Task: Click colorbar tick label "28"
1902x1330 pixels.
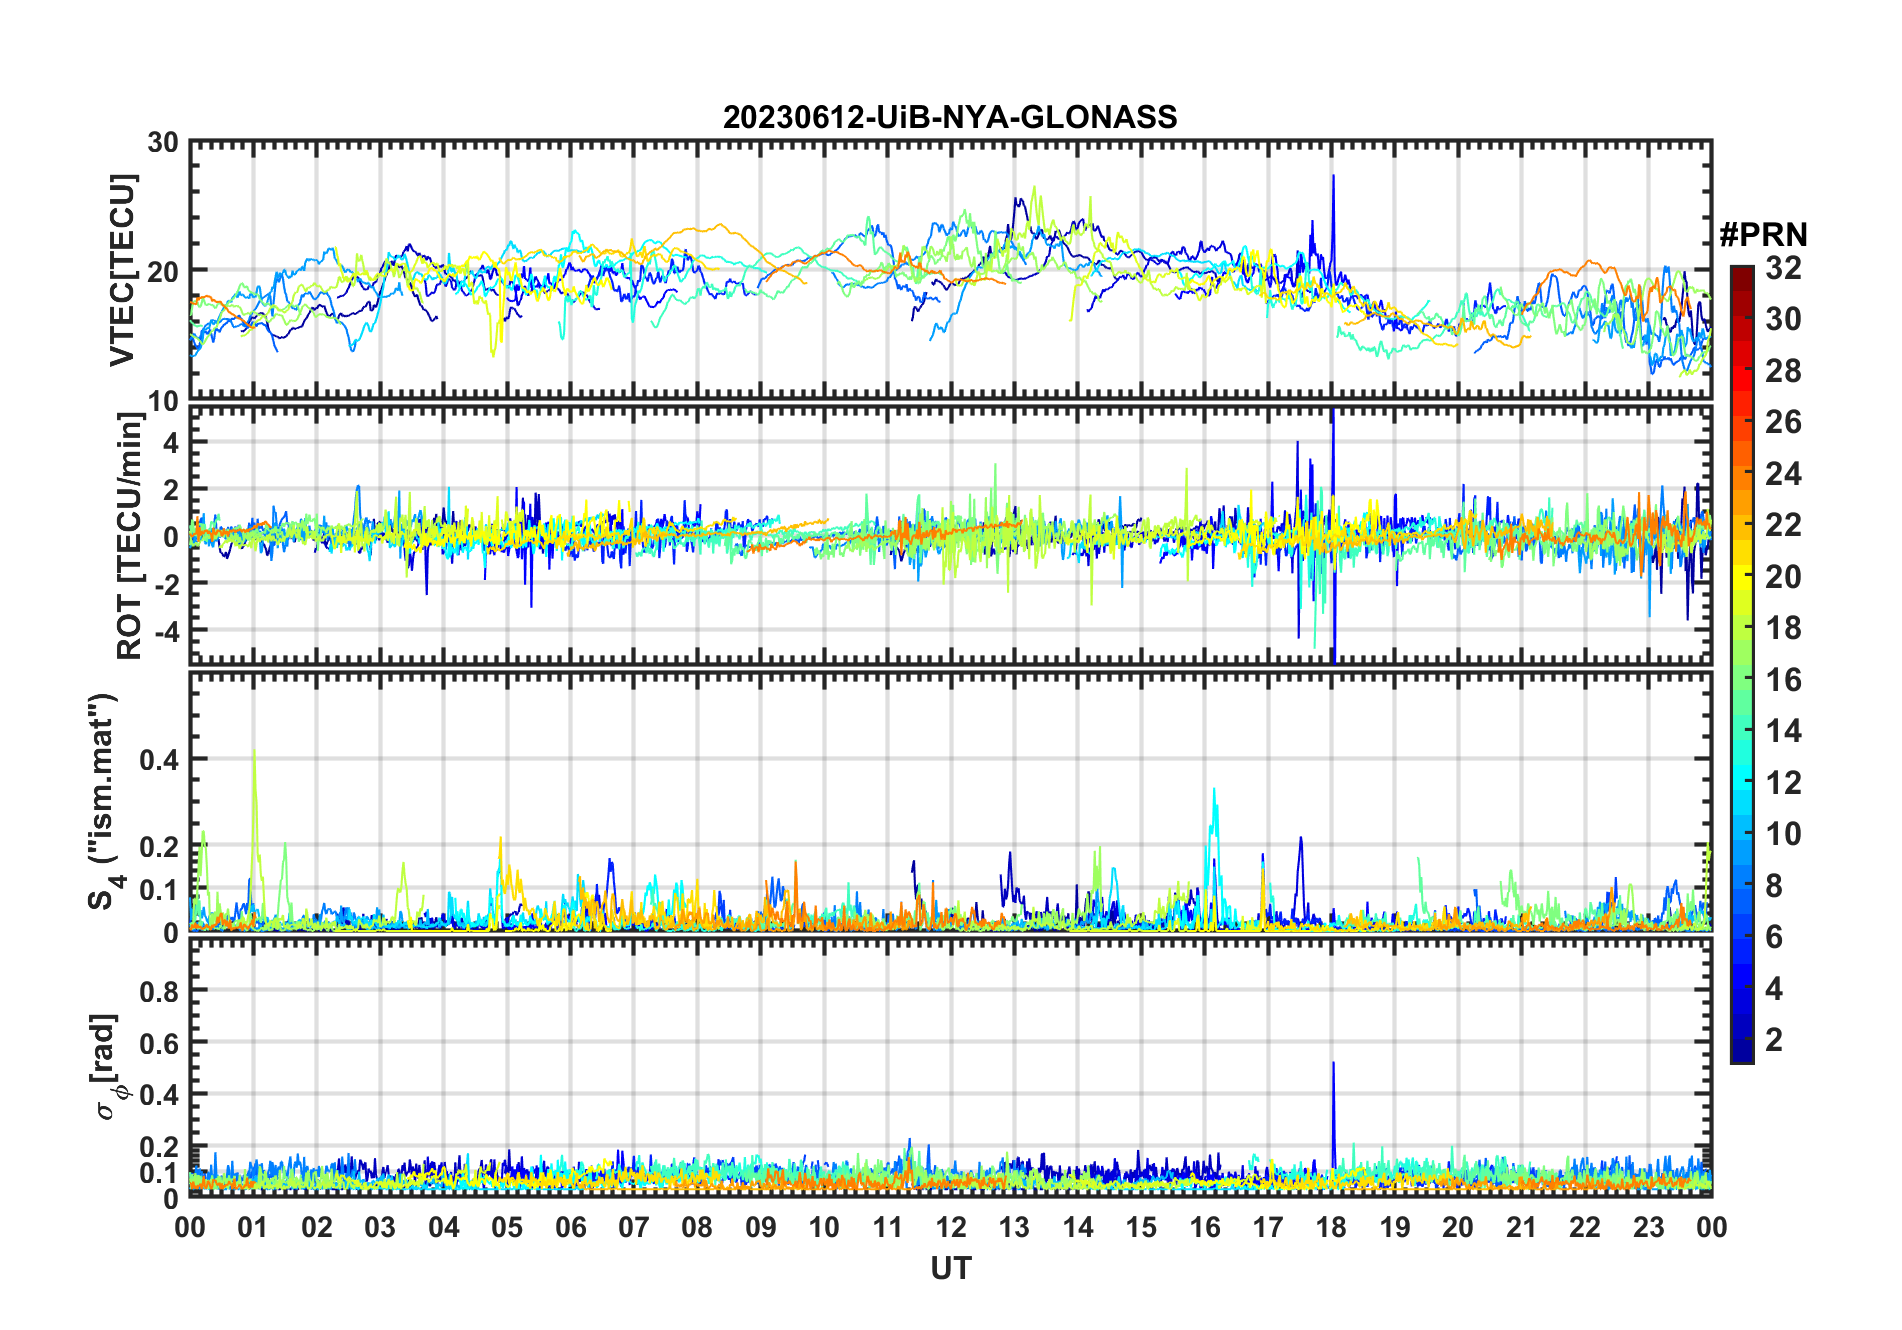Action: click(x=1783, y=371)
